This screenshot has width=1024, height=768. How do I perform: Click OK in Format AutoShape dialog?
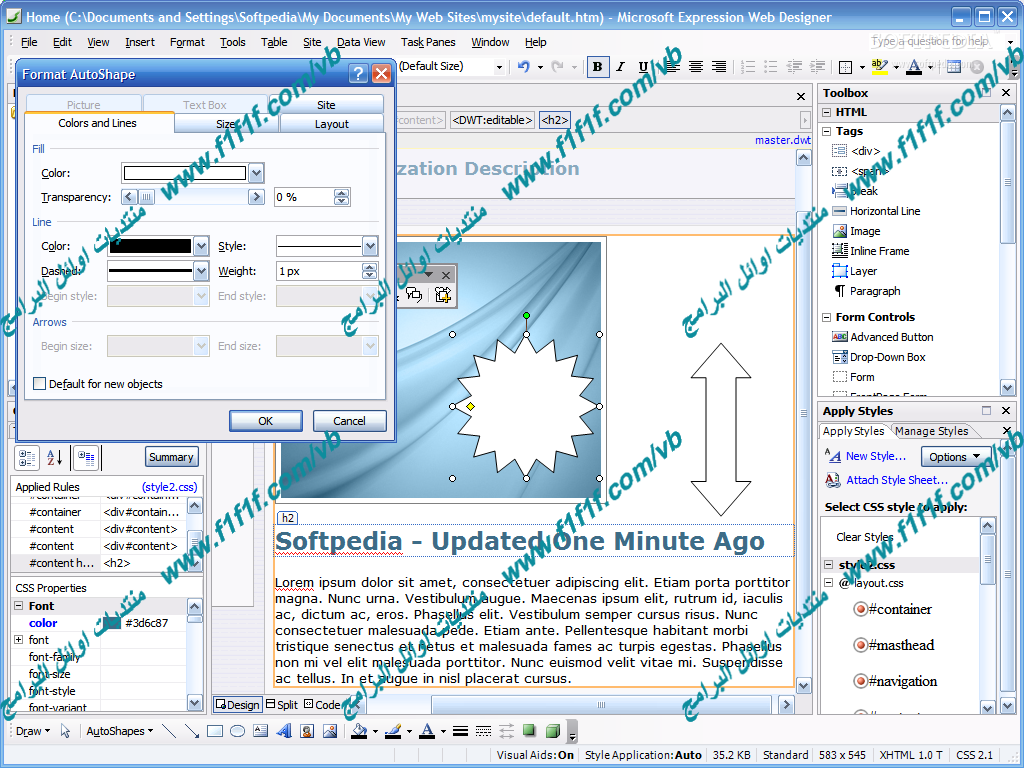(265, 421)
